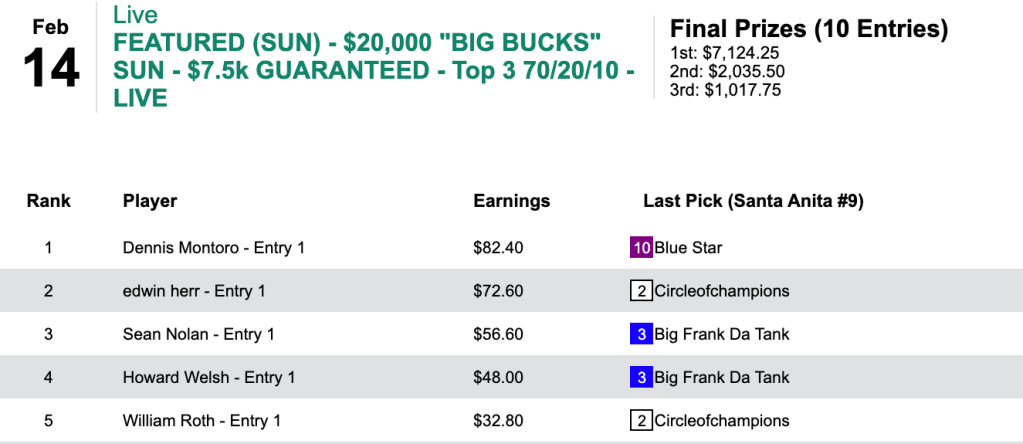The height and width of the screenshot is (444, 1023).
Task: Click the purple number 10 saddle badge
Action: click(x=641, y=248)
